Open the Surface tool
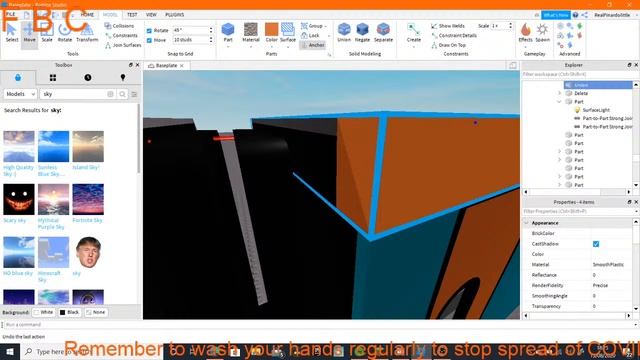The width and height of the screenshot is (640, 360). coord(288,33)
